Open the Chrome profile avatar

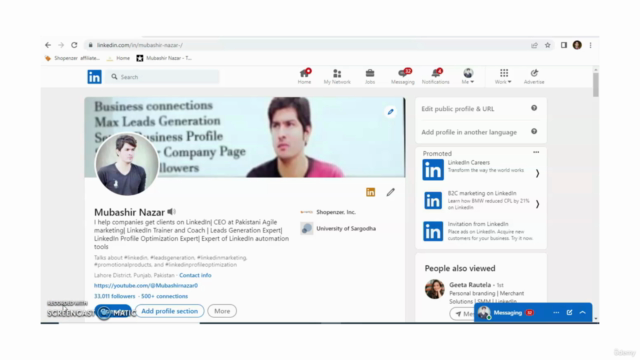577,45
